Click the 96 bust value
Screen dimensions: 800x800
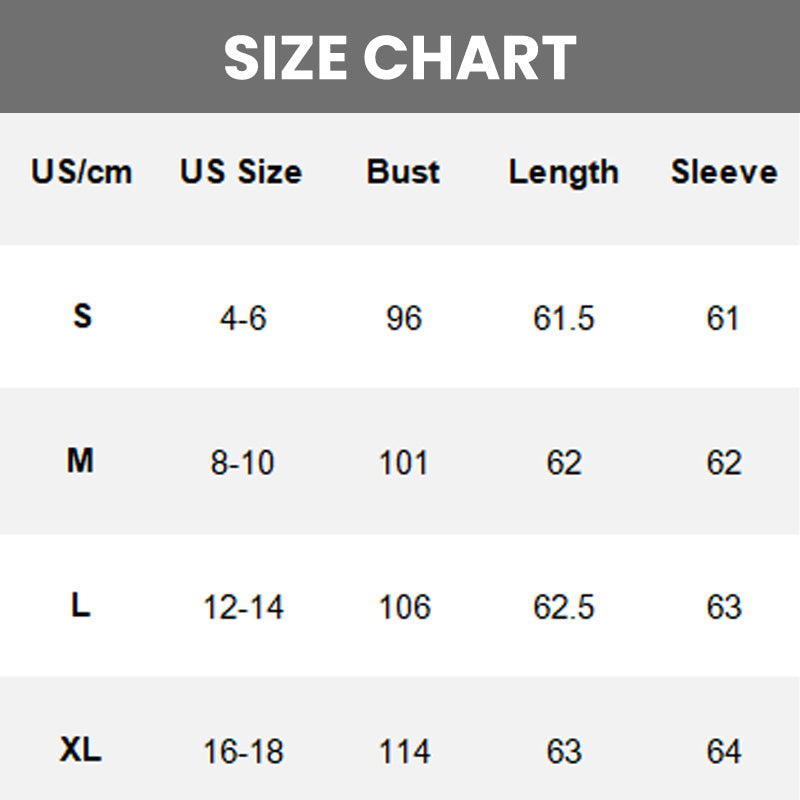pos(403,319)
